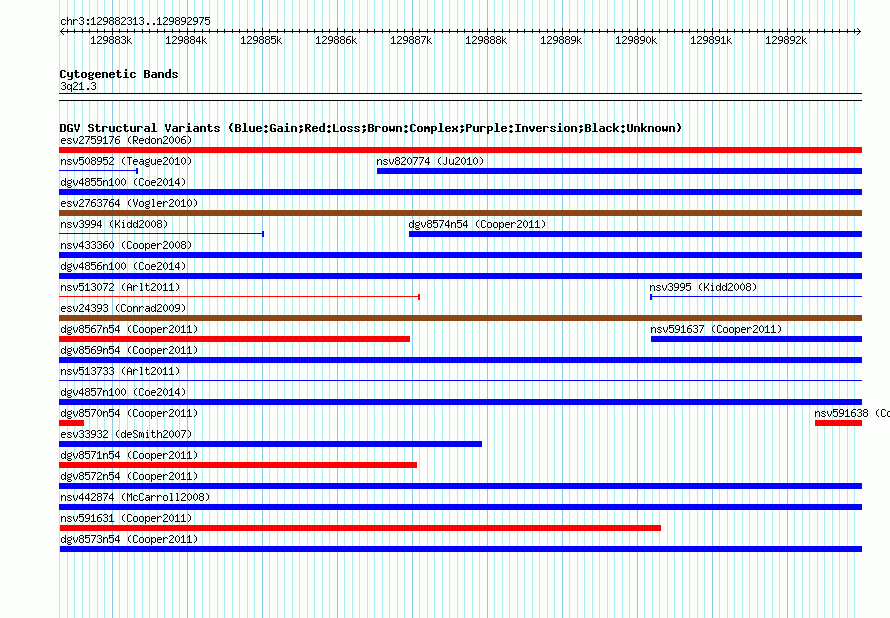Select the blue bar under nsv820774
Image resolution: width=890 pixels, height=618 pixels.
[x=619, y=171]
